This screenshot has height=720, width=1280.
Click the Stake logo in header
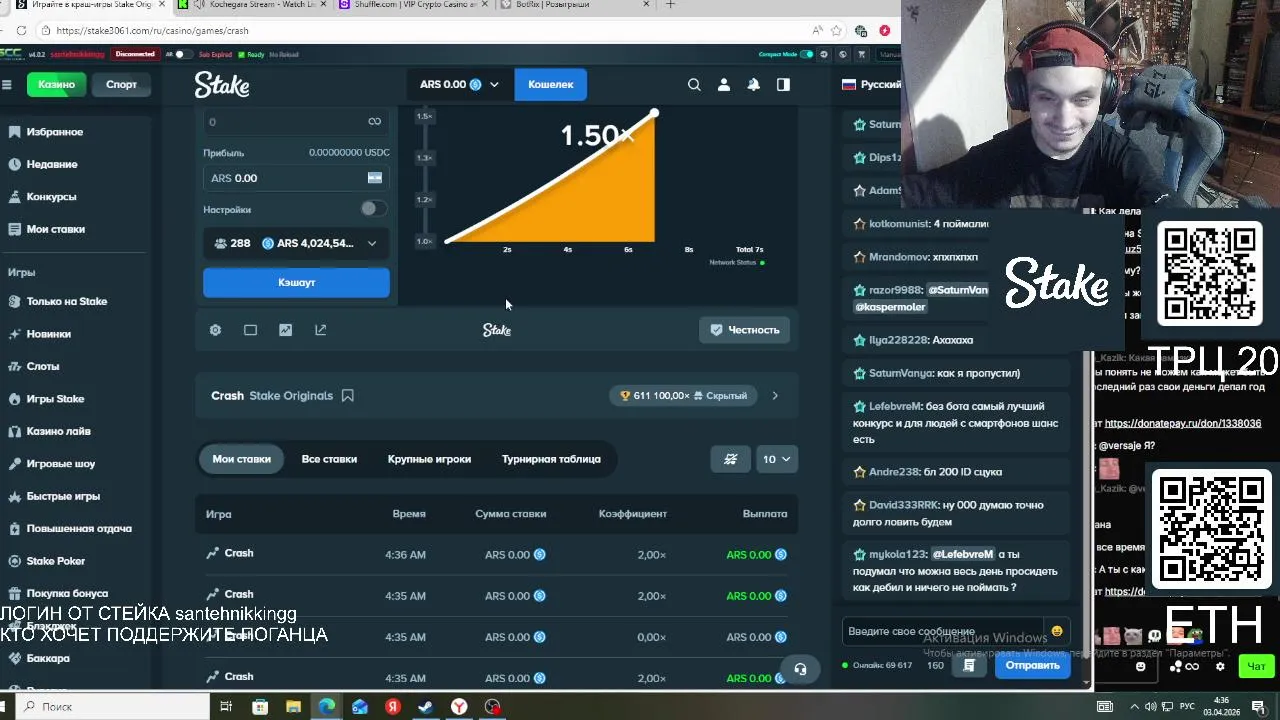point(222,85)
